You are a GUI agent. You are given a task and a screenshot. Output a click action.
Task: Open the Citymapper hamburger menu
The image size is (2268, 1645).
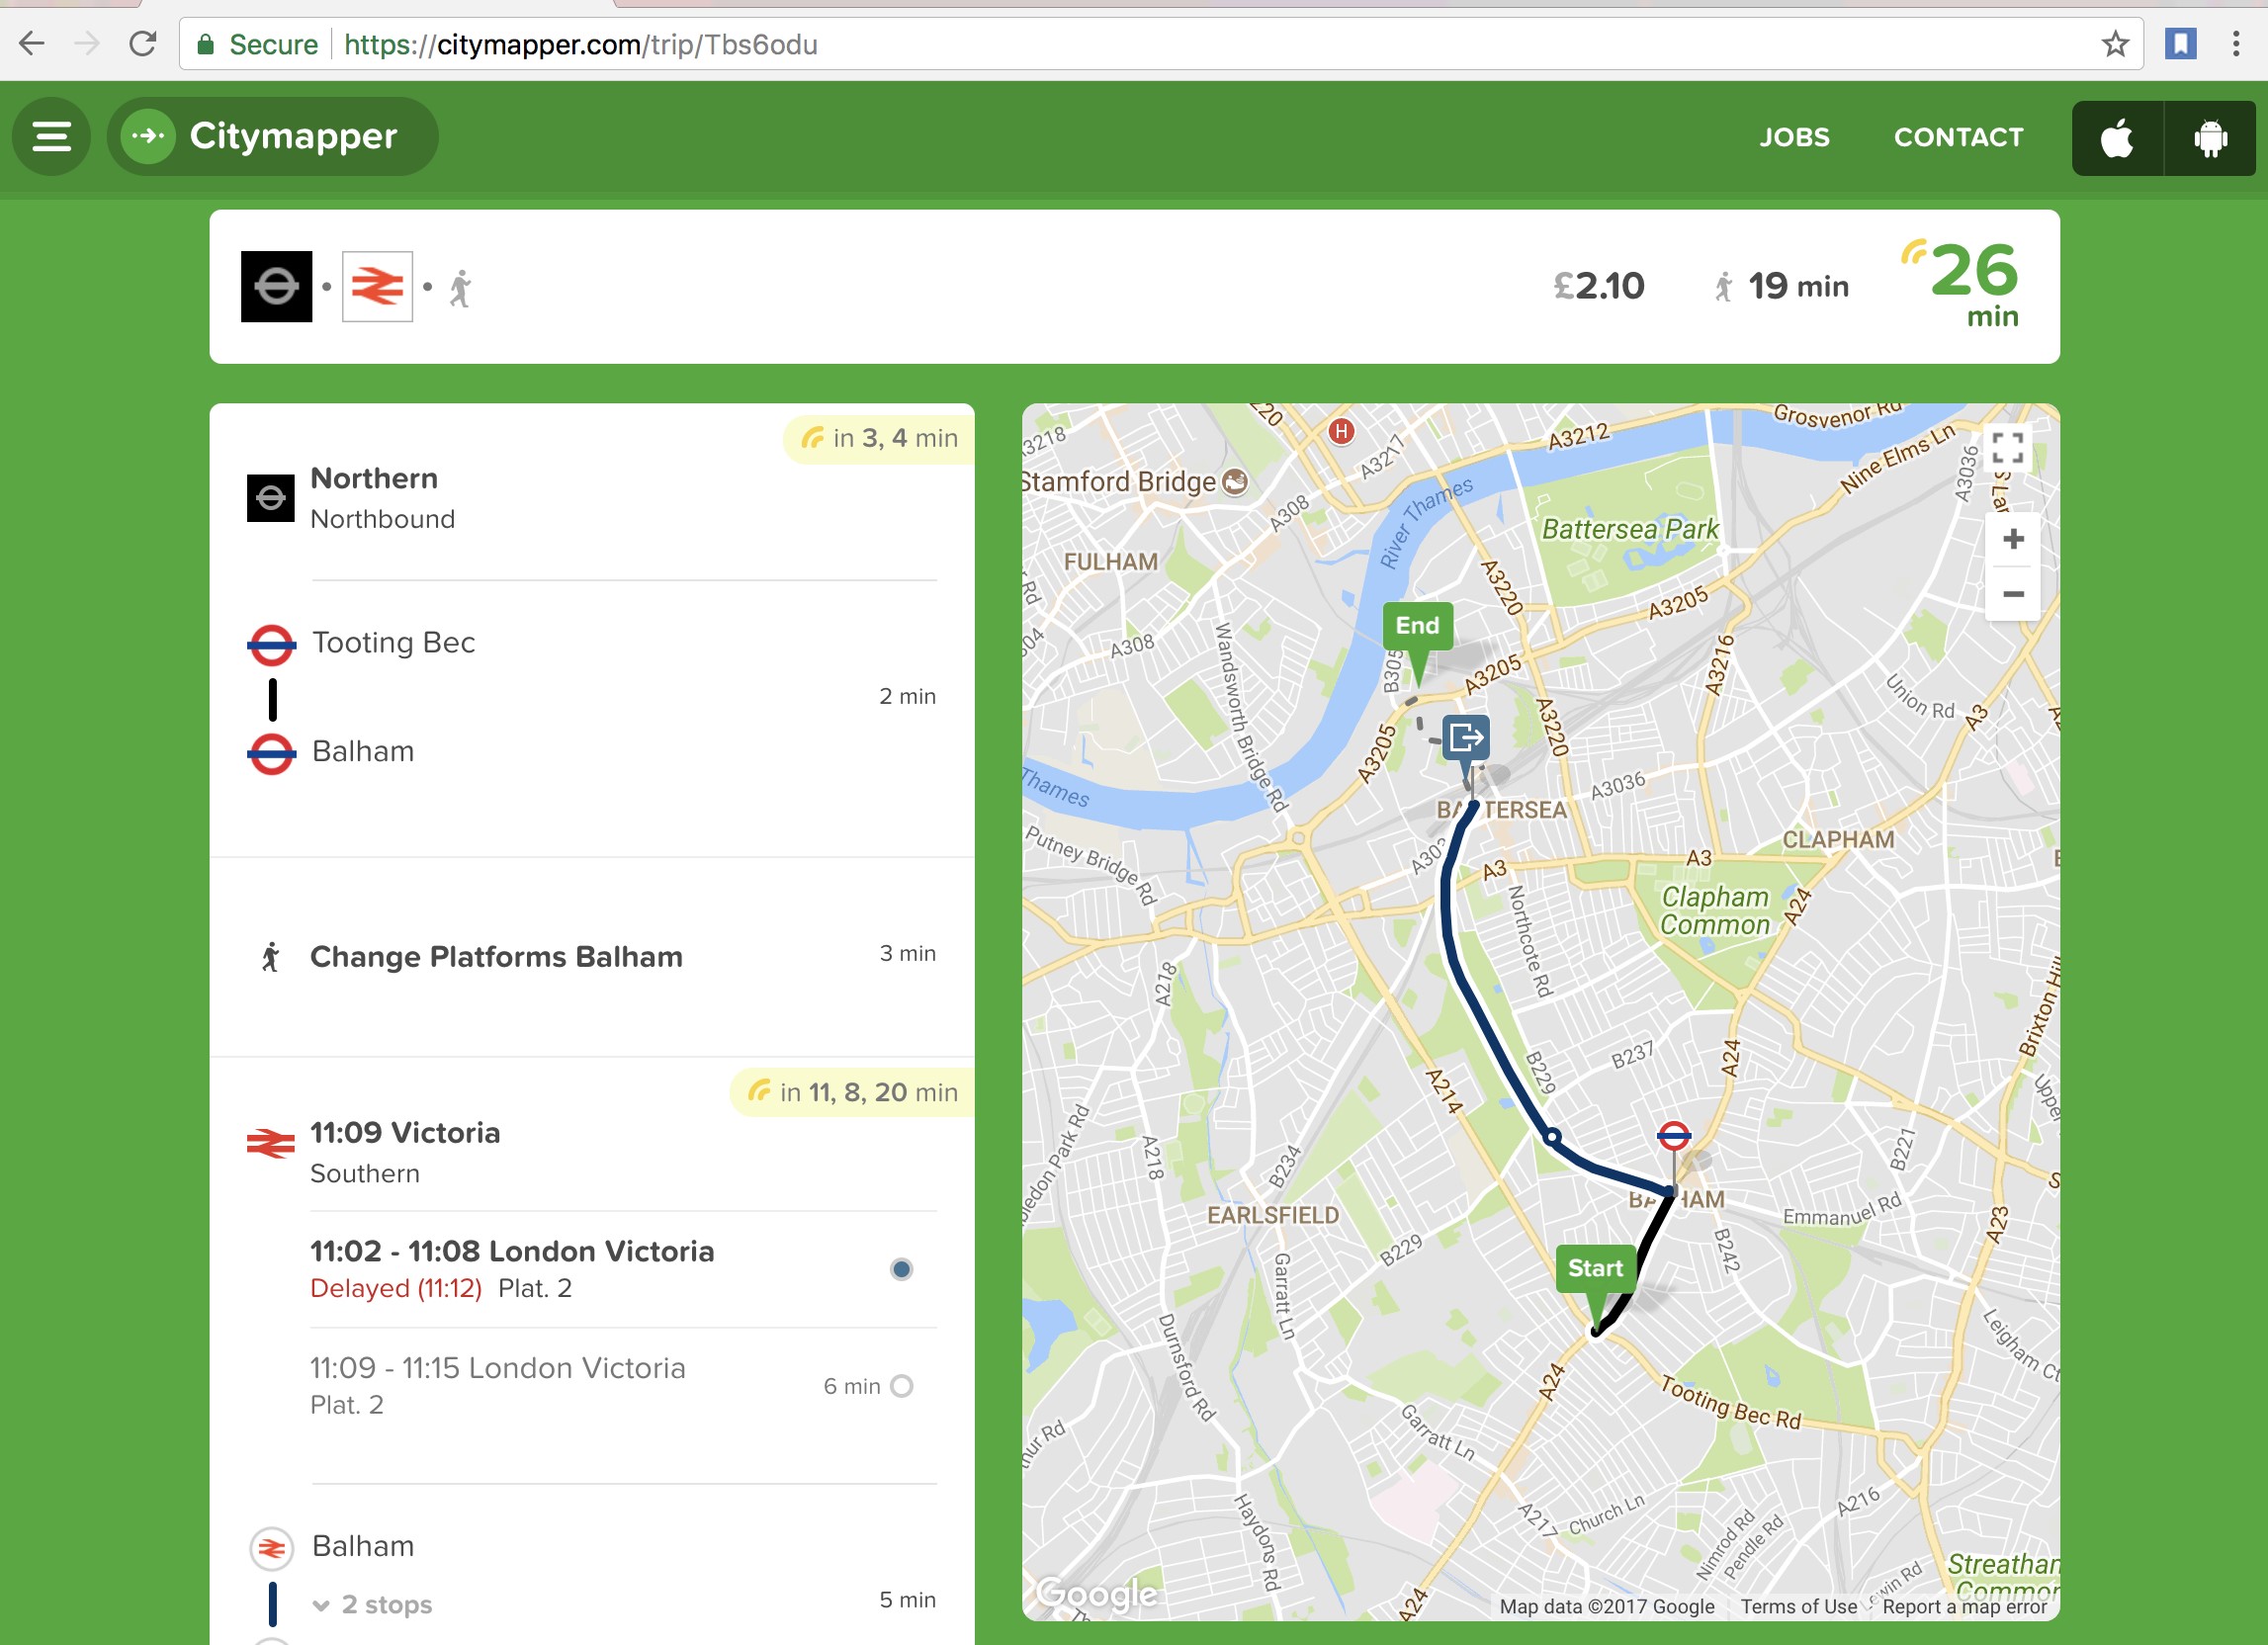point(51,137)
